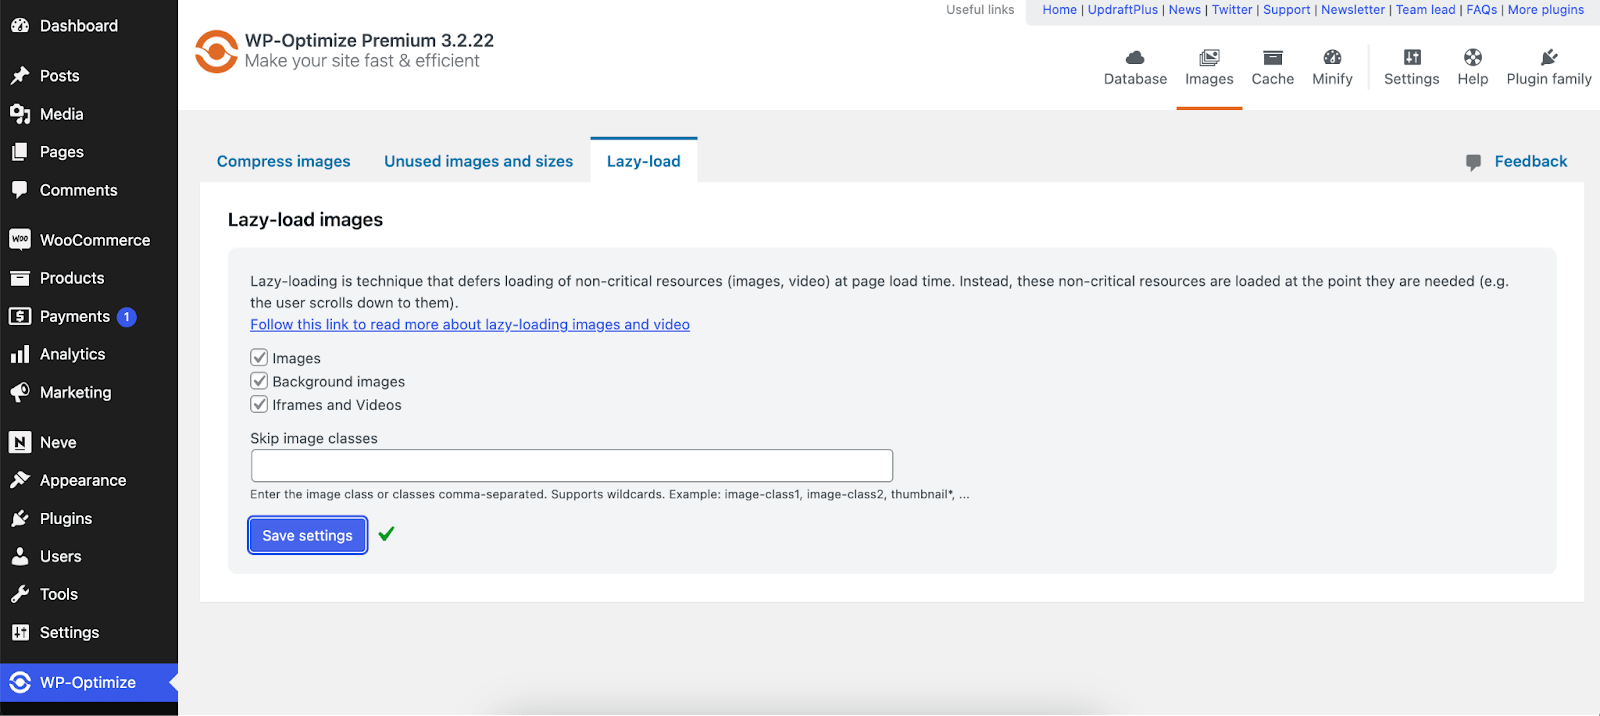The image size is (1600, 716).
Task: Open the Support useful link
Action: 1287,10
